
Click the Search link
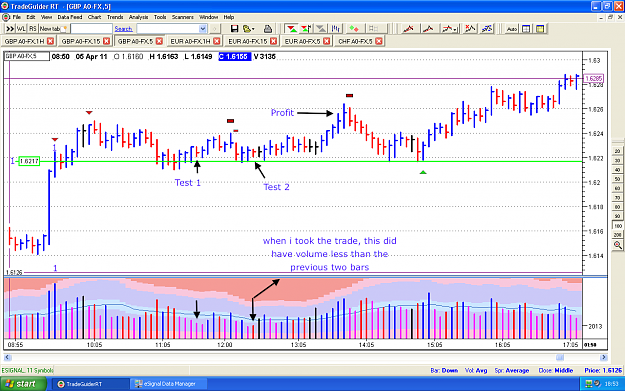(123, 29)
